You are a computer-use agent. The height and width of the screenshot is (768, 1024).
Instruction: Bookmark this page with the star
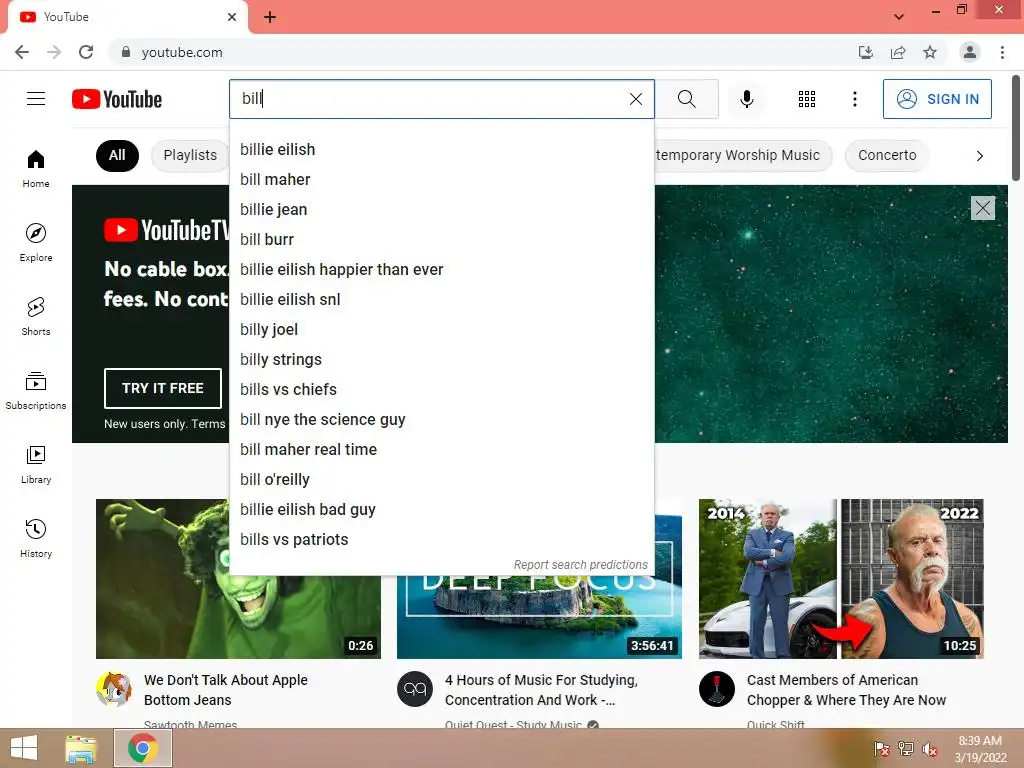pos(930,52)
